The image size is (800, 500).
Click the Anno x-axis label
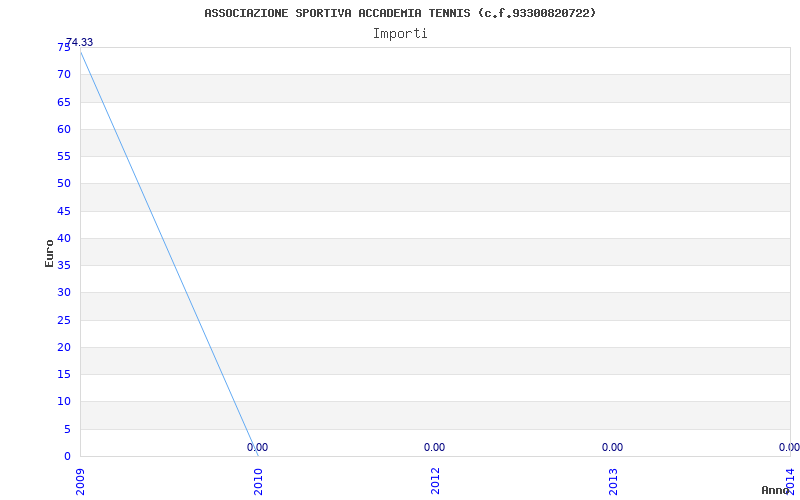click(775, 490)
